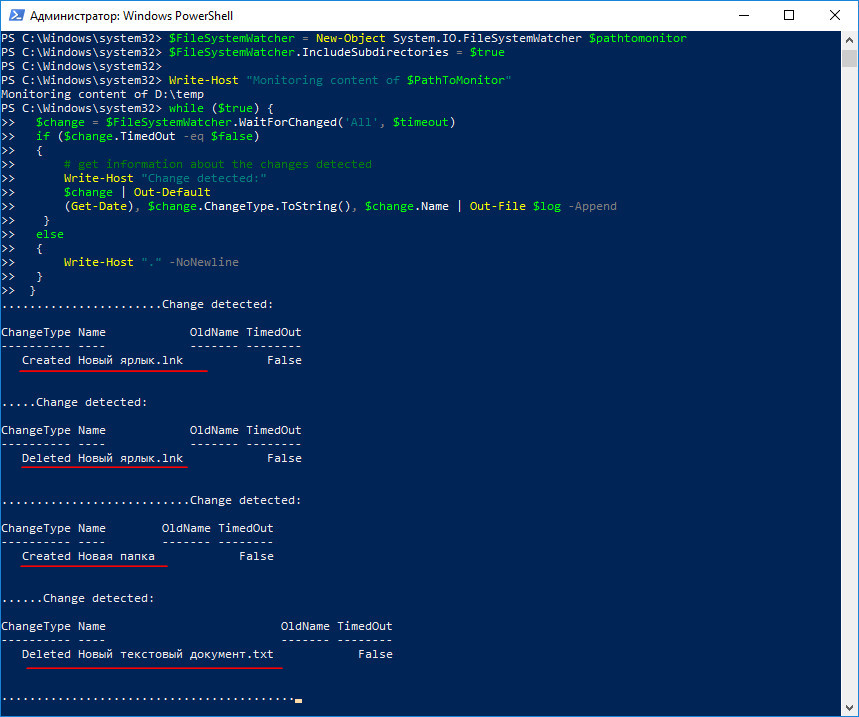The width and height of the screenshot is (859, 717).
Task: Click the scrollbar up arrow
Action: [849, 40]
